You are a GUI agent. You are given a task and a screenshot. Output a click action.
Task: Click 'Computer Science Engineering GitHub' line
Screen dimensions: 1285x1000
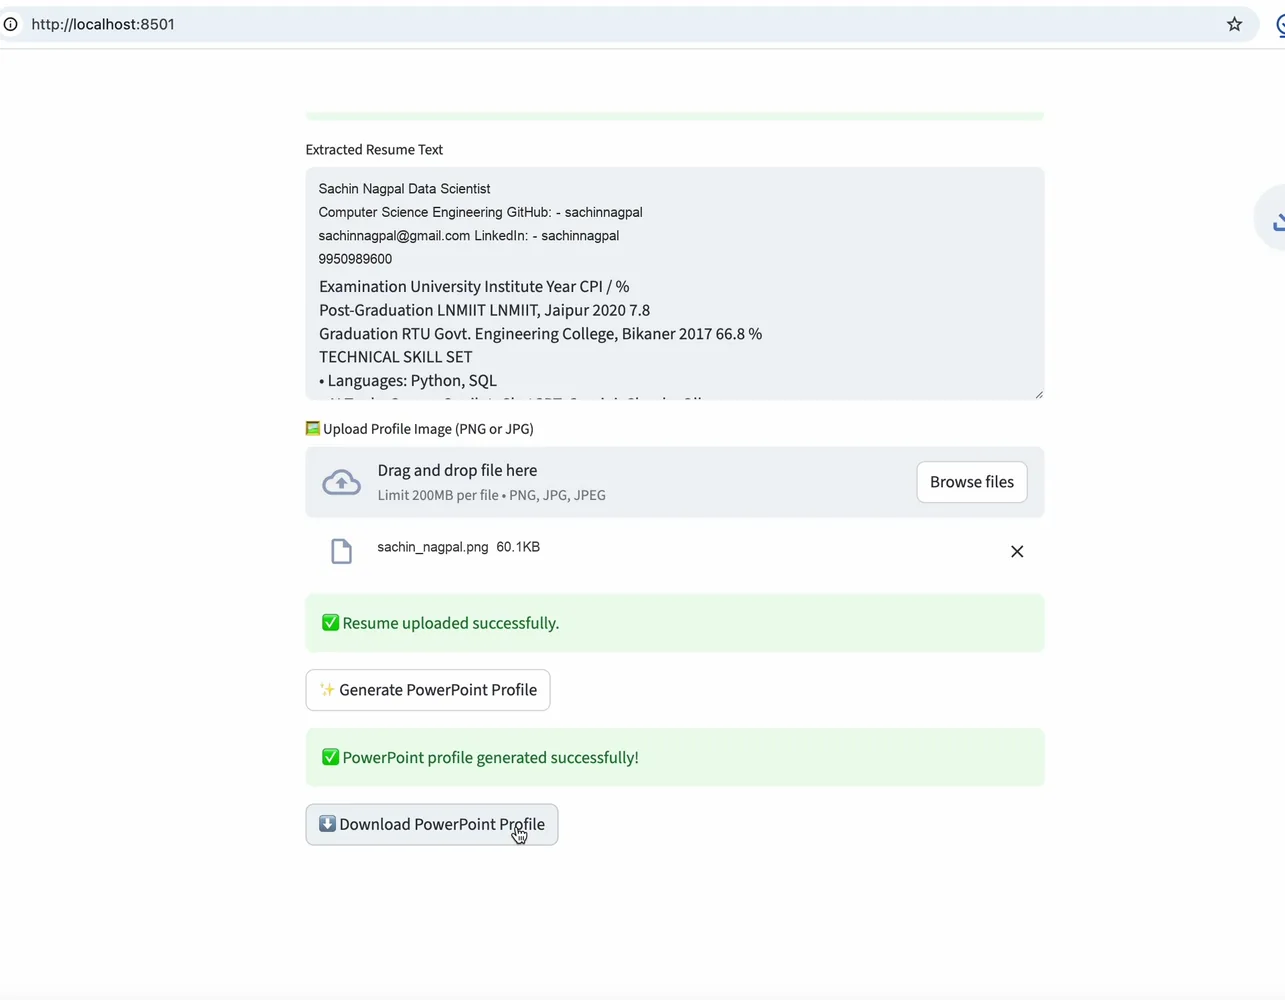coord(480,212)
